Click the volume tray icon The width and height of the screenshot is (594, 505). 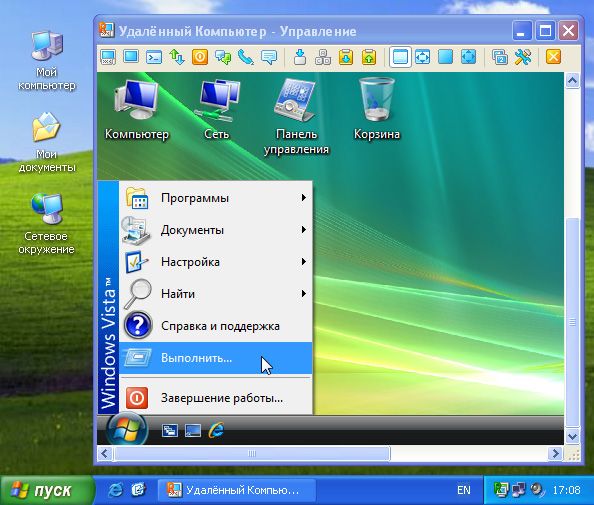coord(536,490)
